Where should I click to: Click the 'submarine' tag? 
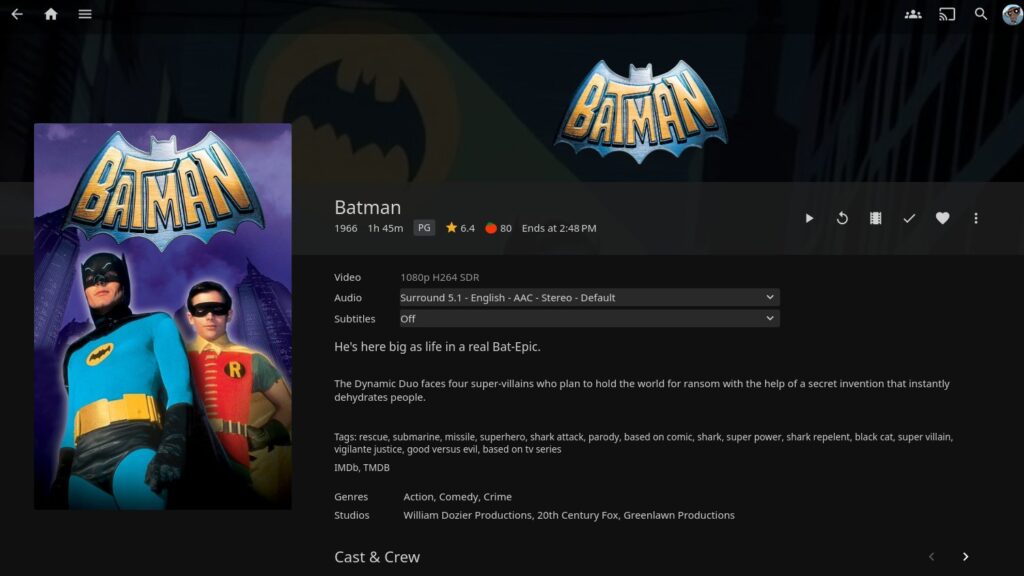415,437
